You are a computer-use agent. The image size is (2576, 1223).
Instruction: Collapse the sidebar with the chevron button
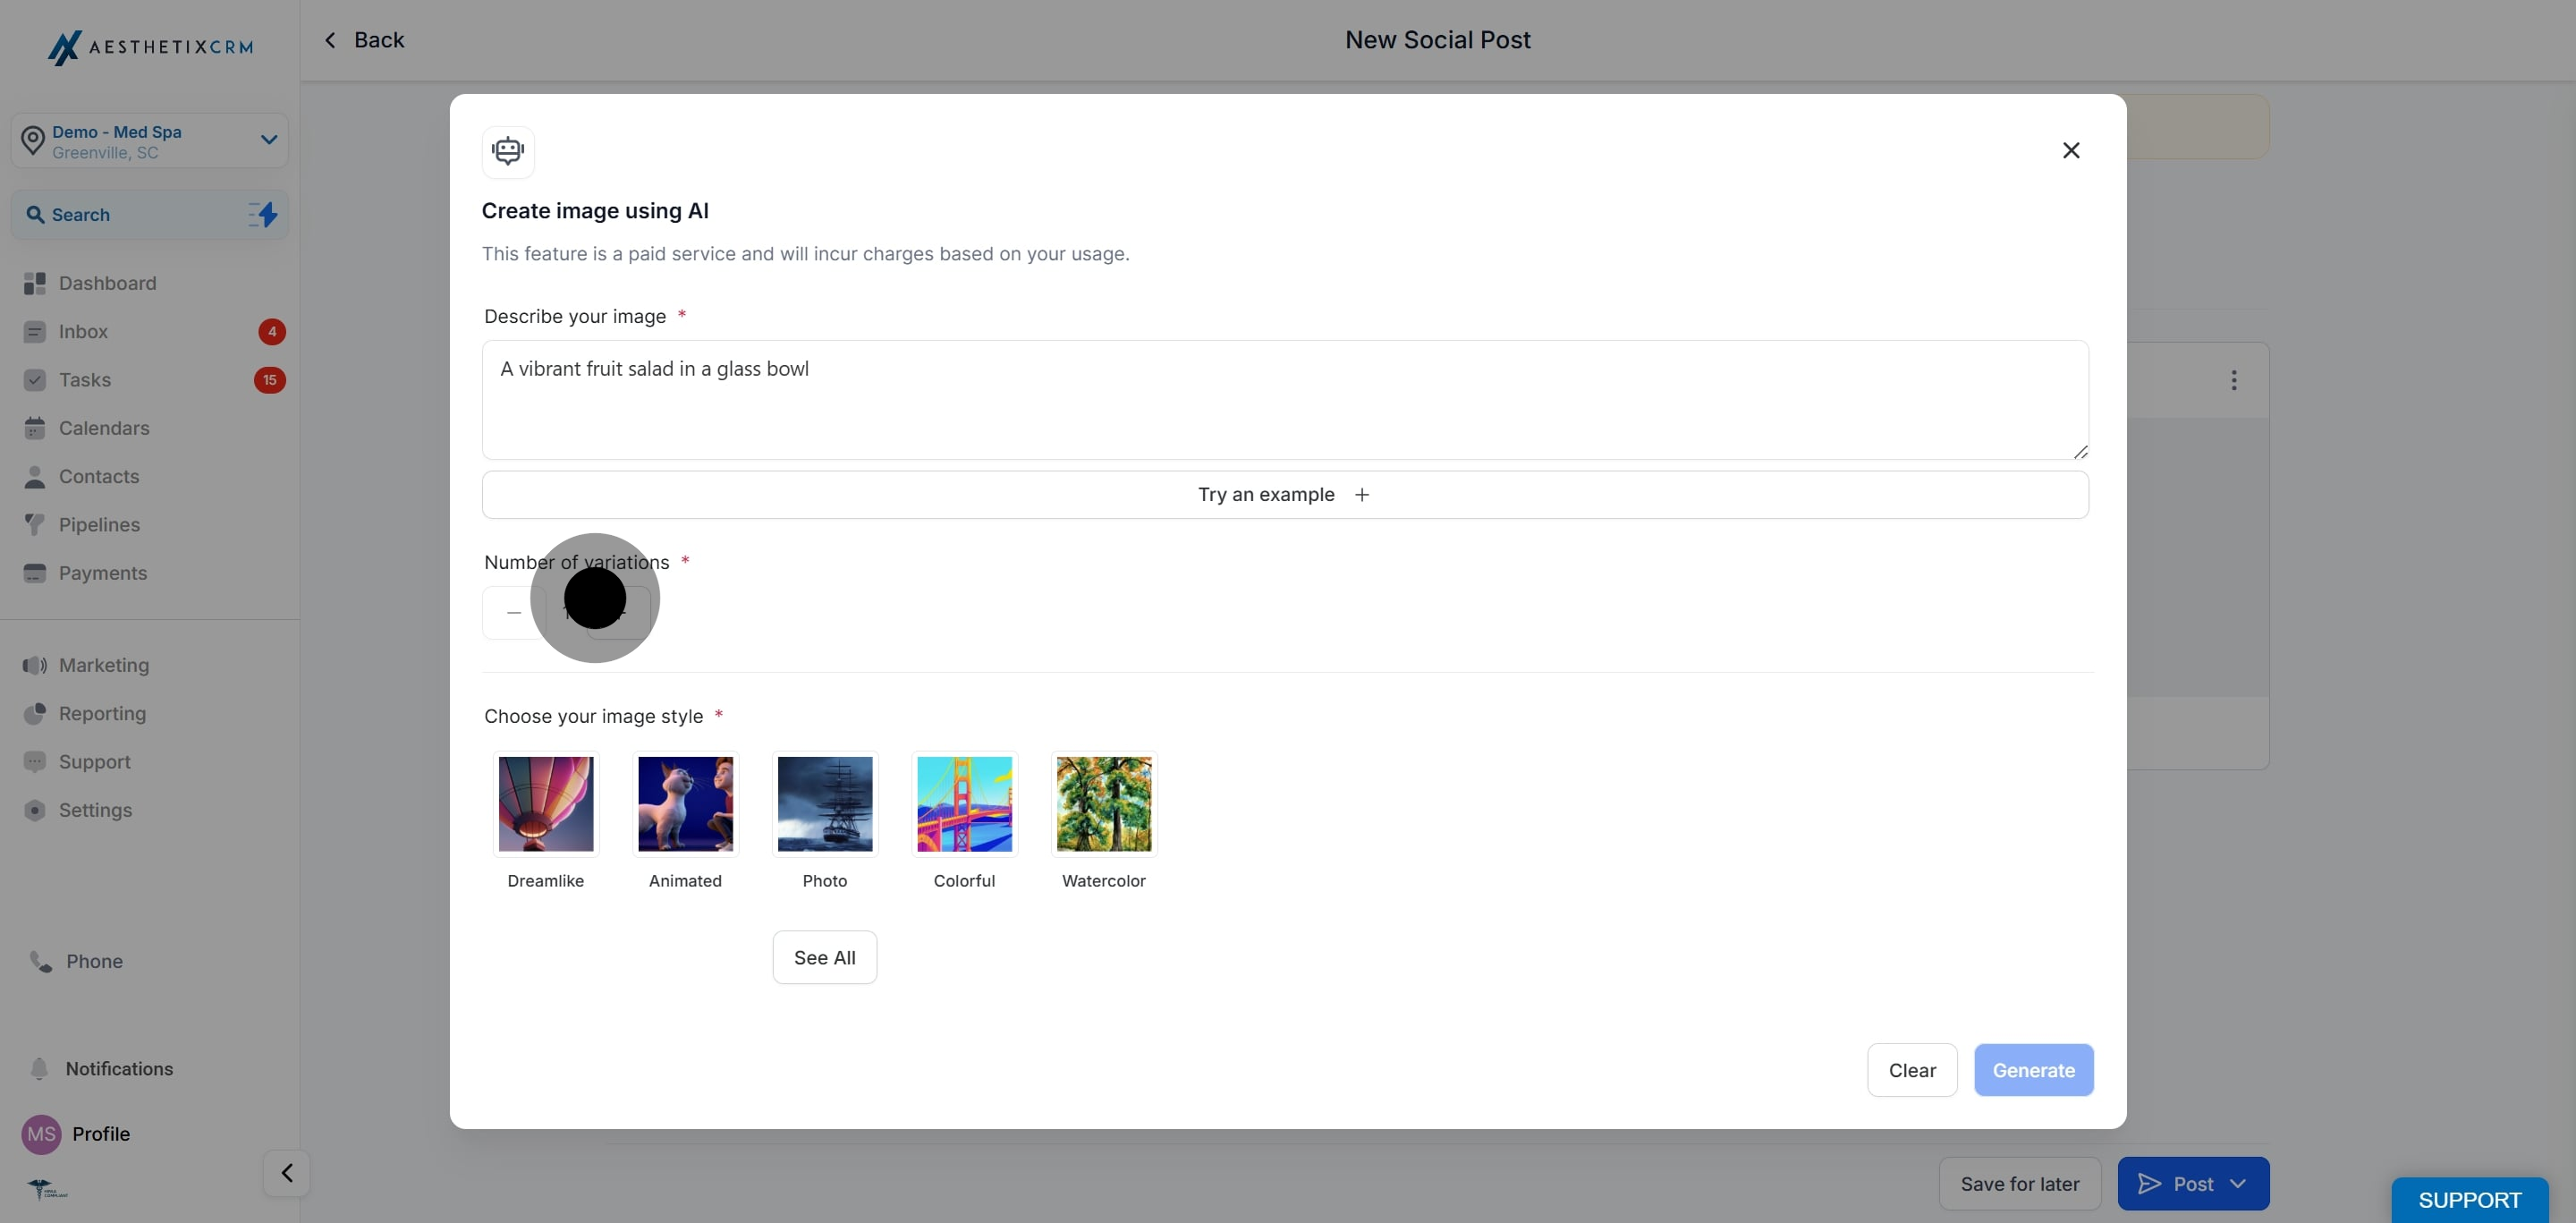point(286,1173)
